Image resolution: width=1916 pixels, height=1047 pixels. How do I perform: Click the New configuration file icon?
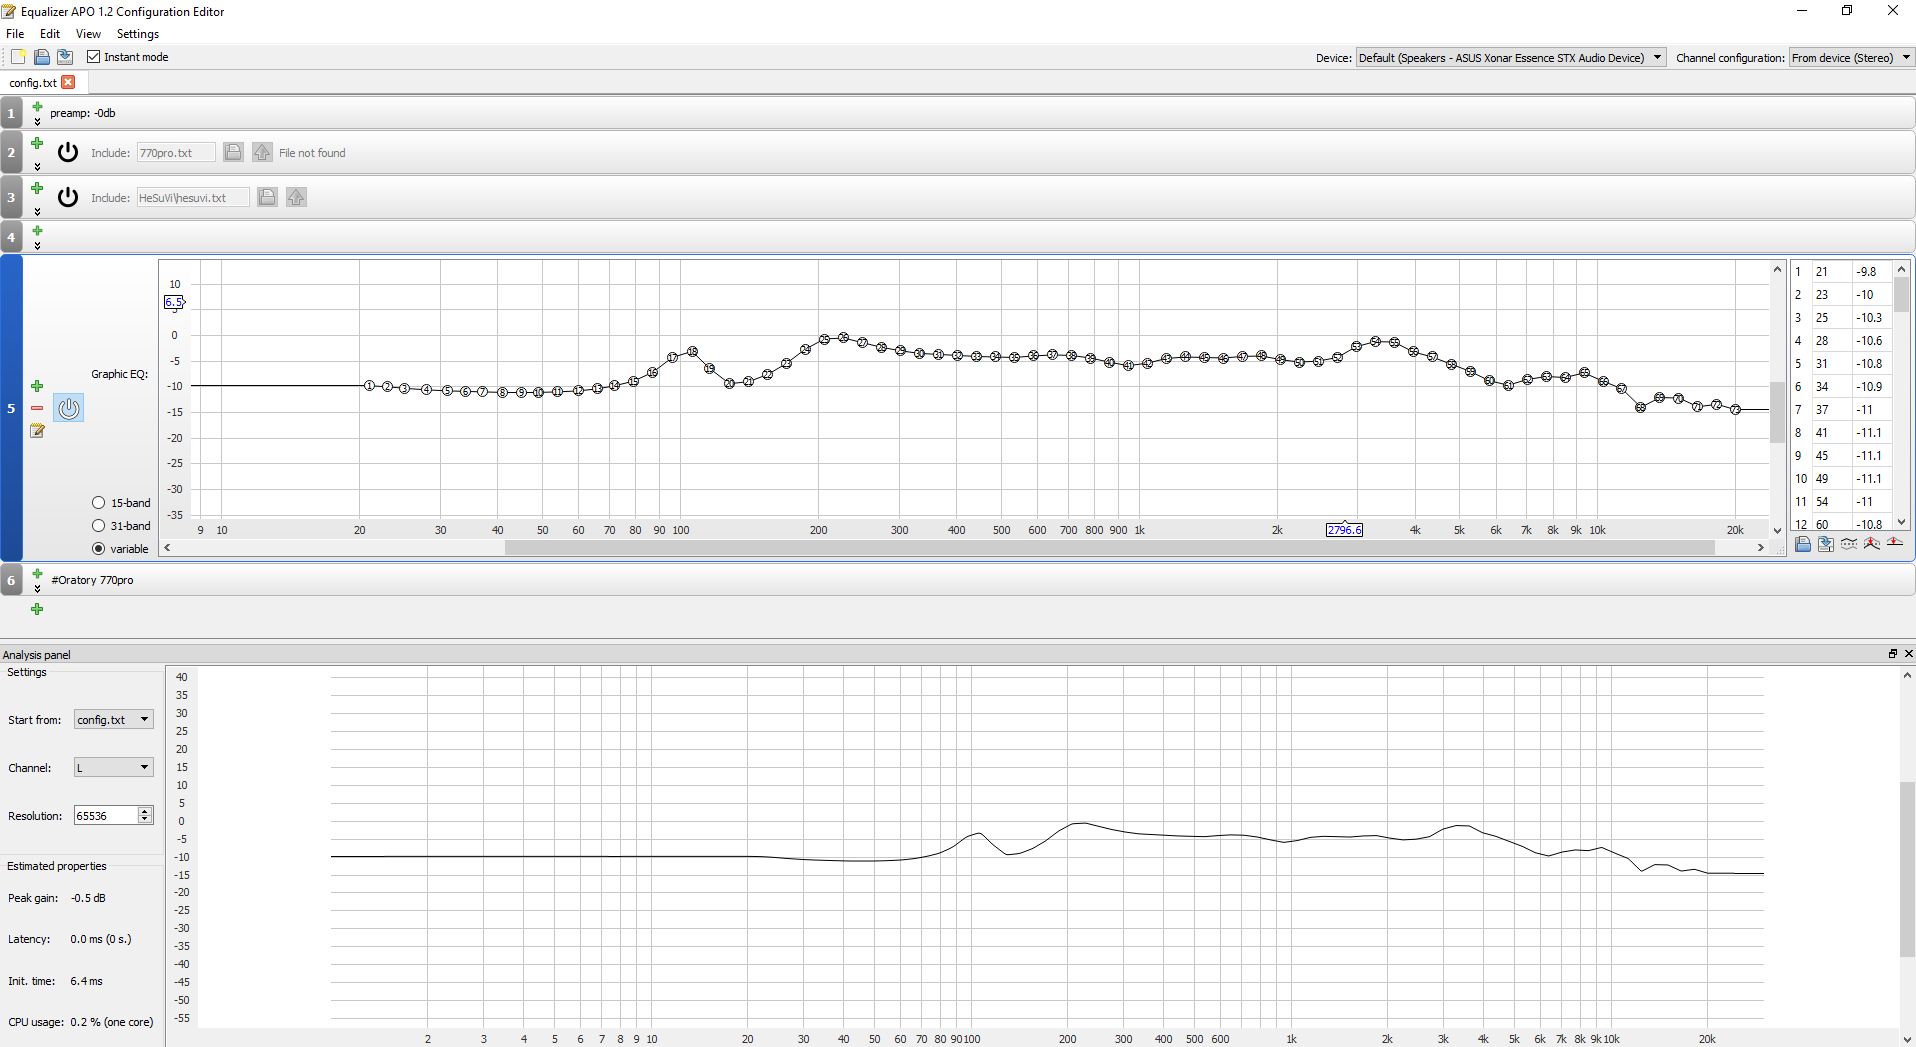pyautogui.click(x=18, y=57)
